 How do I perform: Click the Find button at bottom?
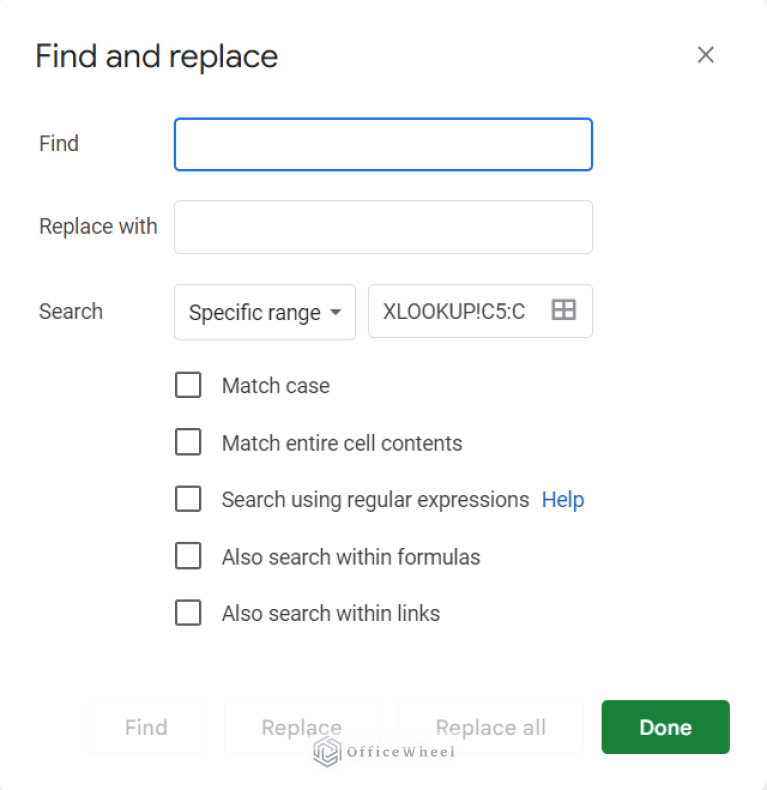click(146, 727)
